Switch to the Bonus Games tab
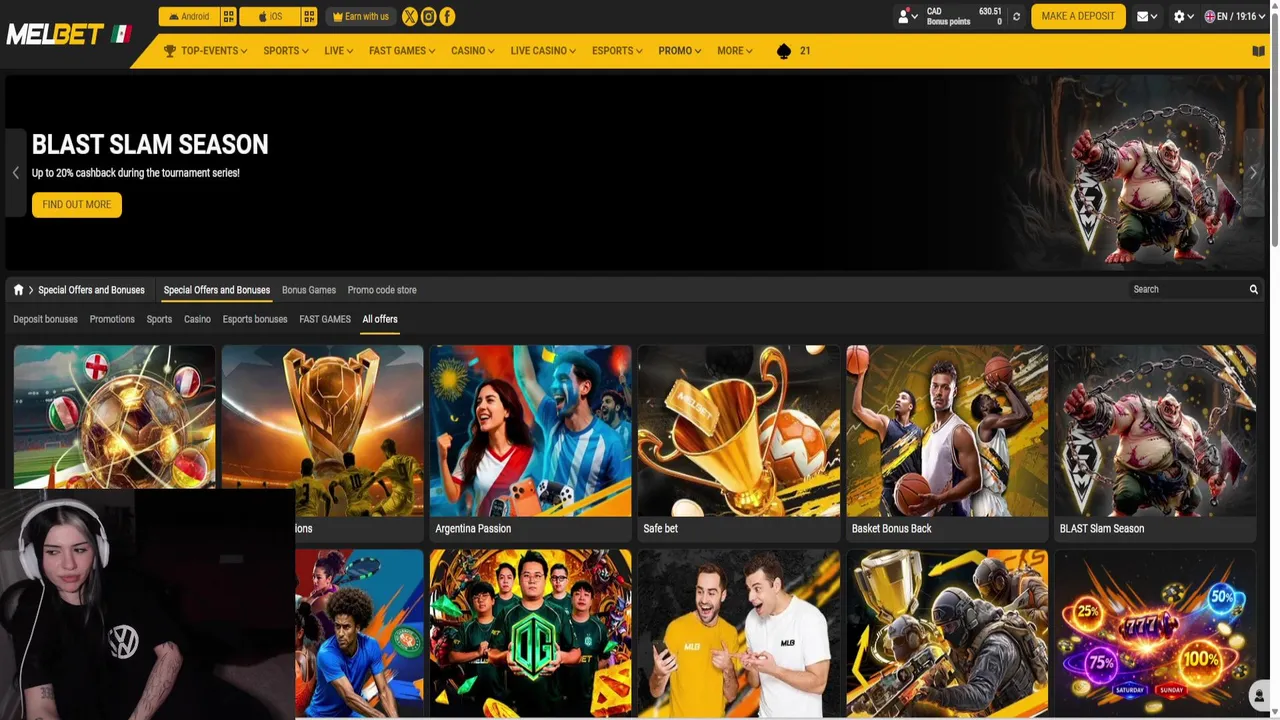1280x720 pixels. (309, 290)
